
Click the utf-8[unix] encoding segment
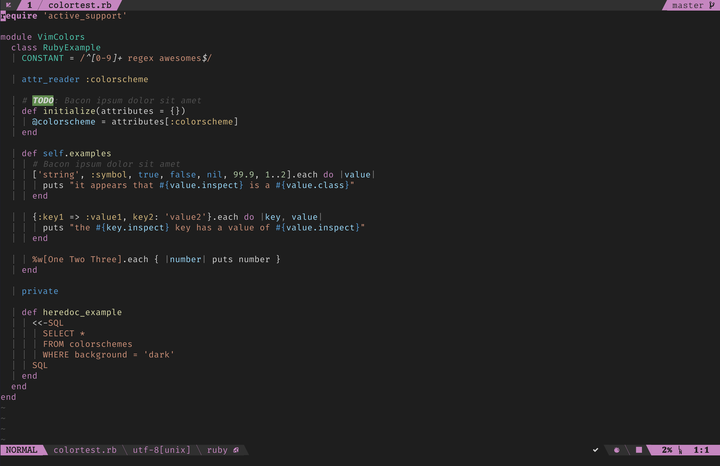162,450
